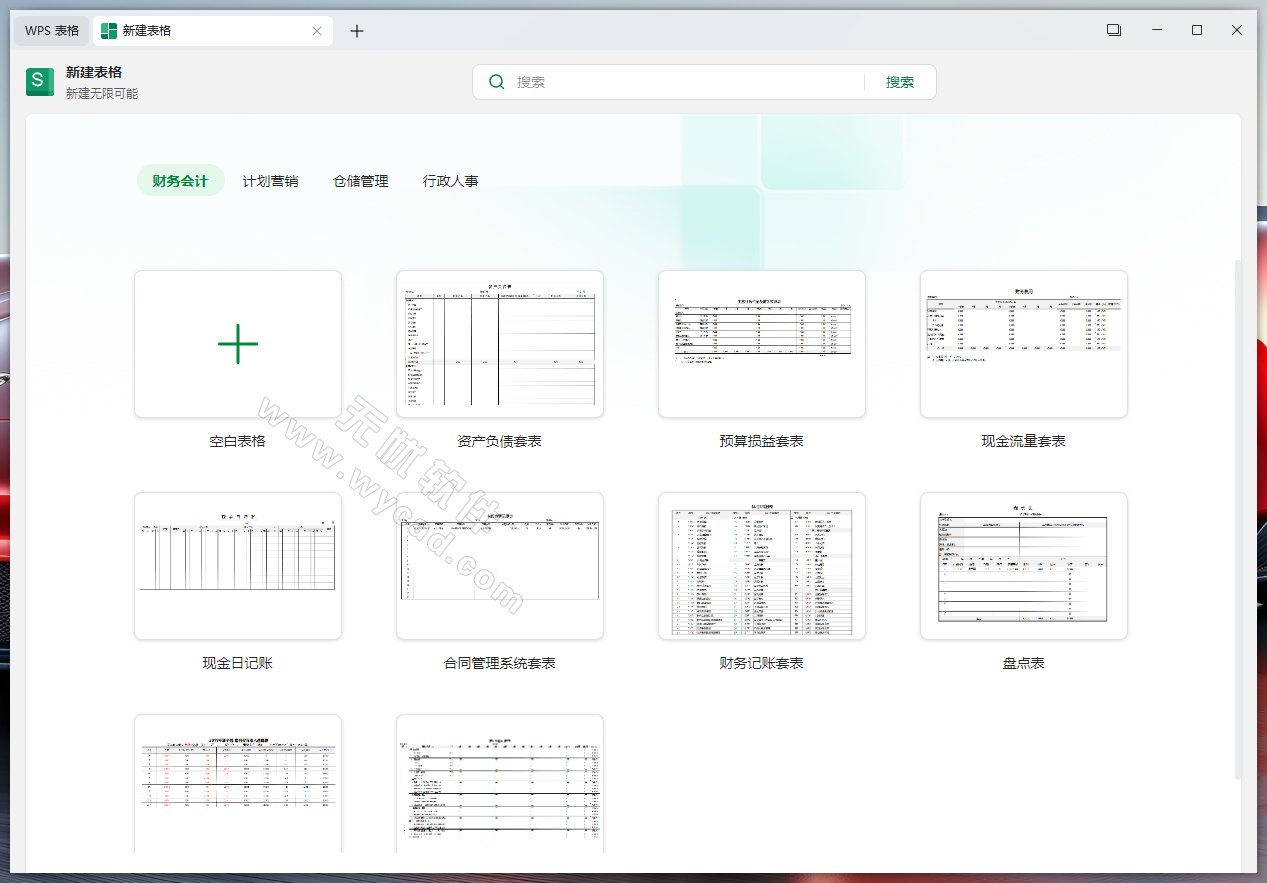Open the 预算损益套表 template thumbnail

pos(762,344)
